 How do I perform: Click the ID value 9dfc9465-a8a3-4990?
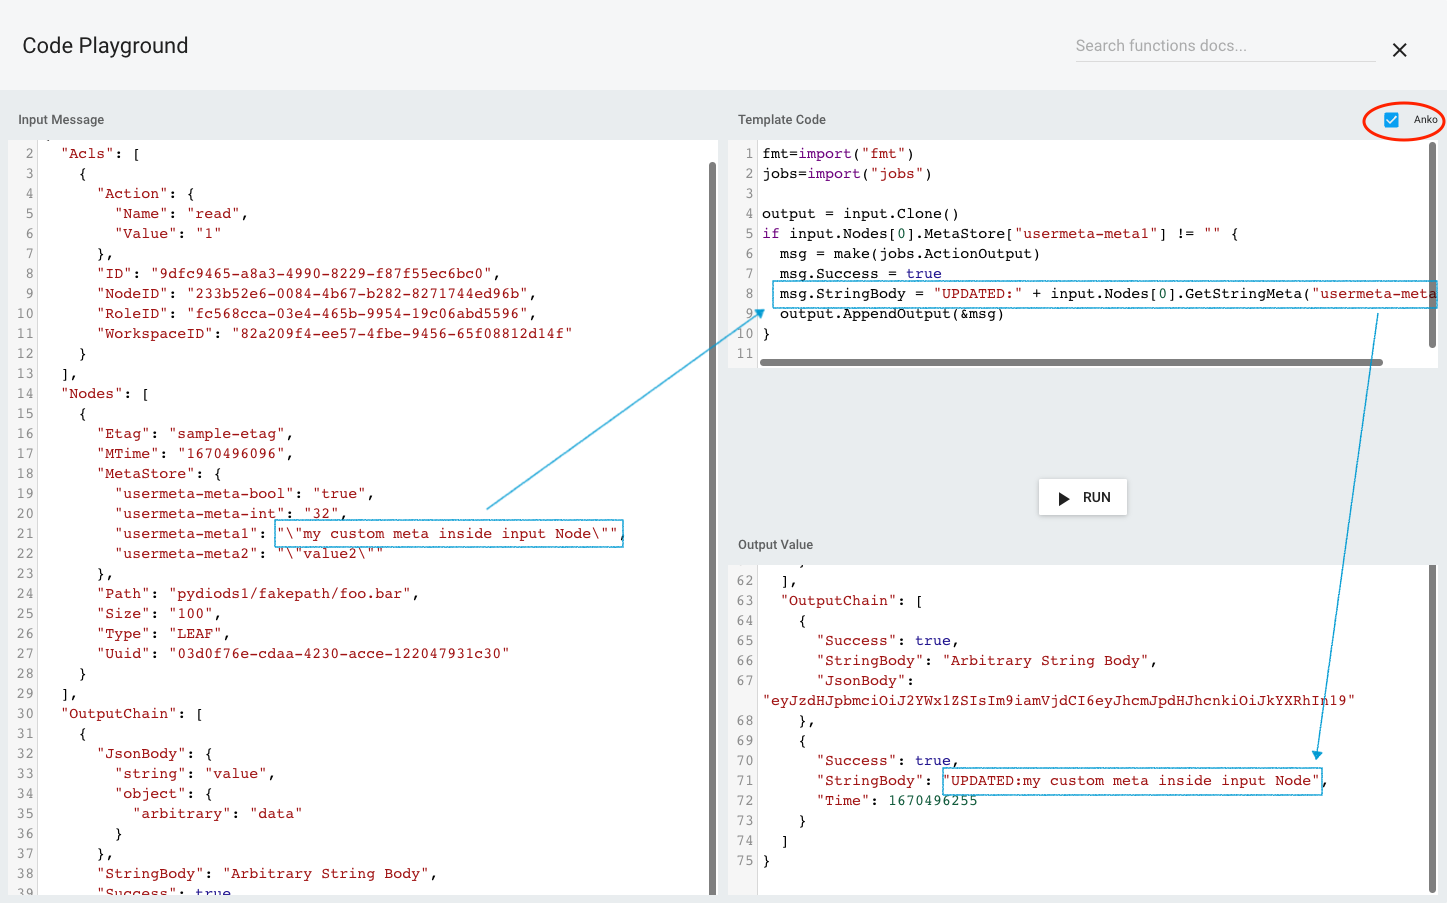pyautogui.click(x=322, y=274)
